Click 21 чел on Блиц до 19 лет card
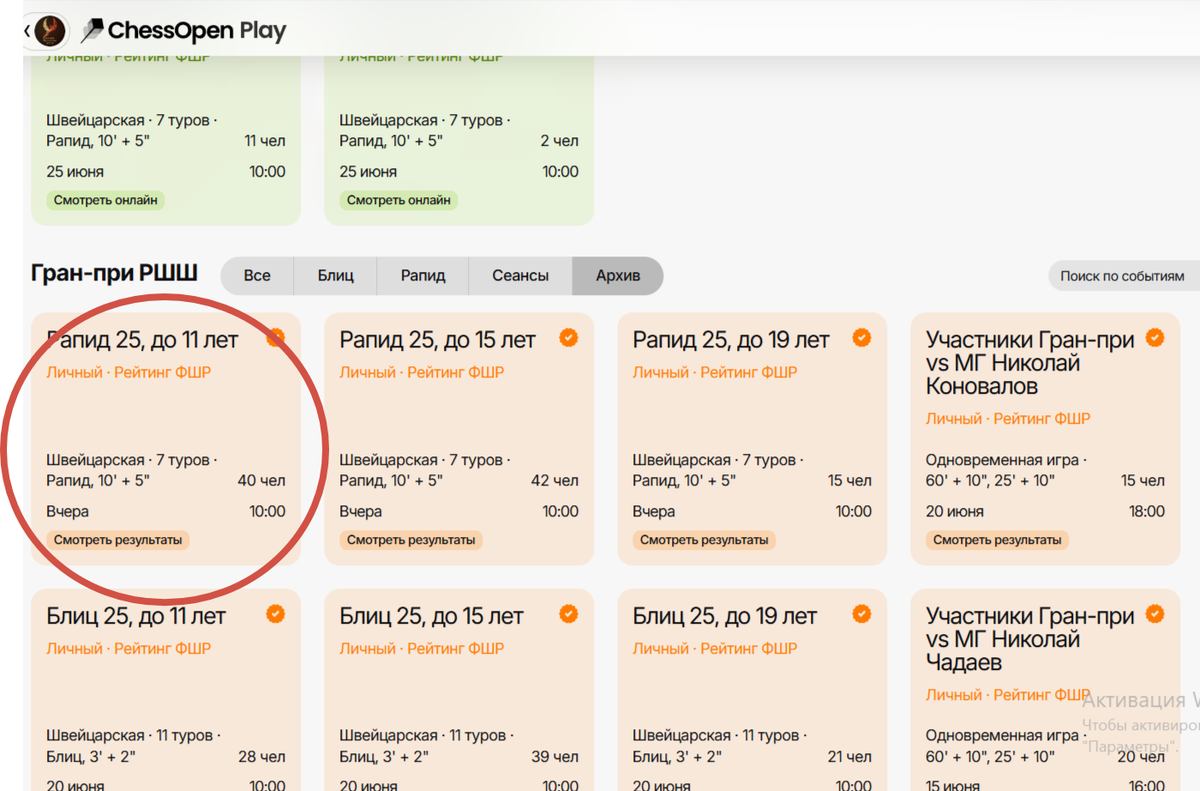 (x=849, y=757)
